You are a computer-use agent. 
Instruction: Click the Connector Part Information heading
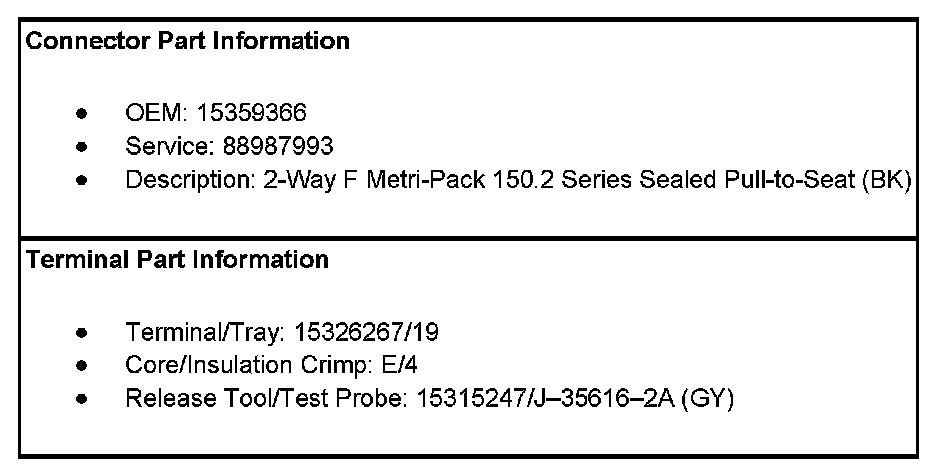pos(187,41)
